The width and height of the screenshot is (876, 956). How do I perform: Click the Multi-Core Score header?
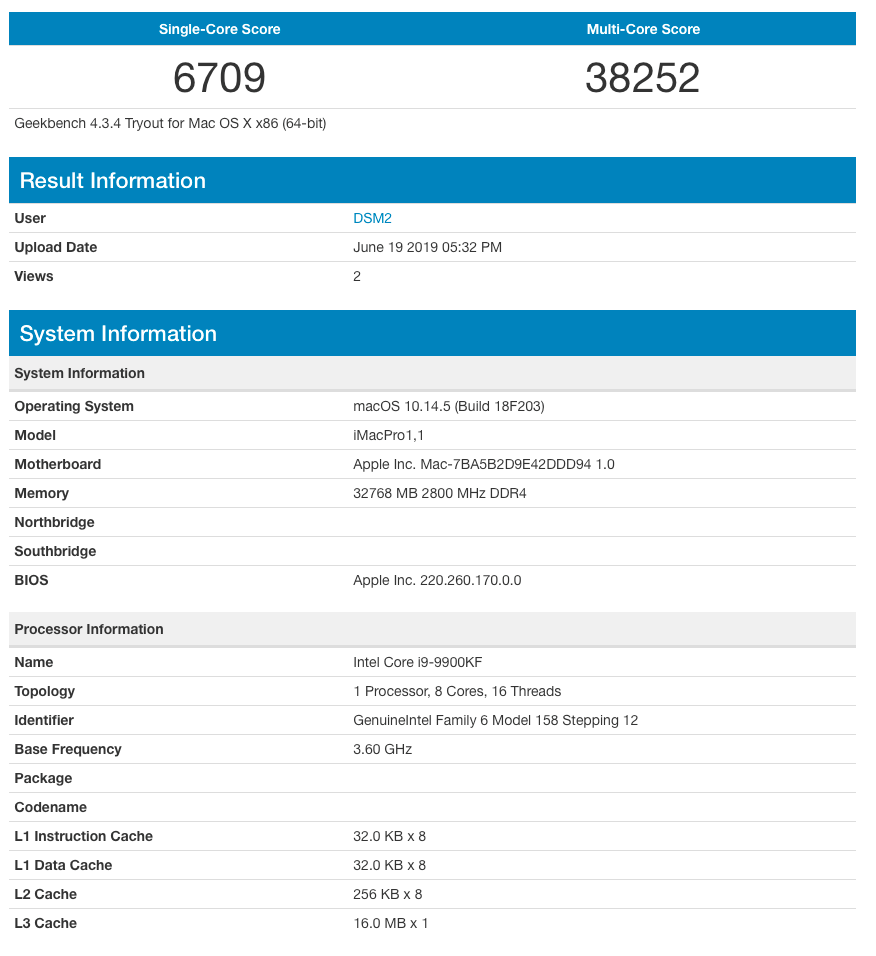[x=643, y=29]
